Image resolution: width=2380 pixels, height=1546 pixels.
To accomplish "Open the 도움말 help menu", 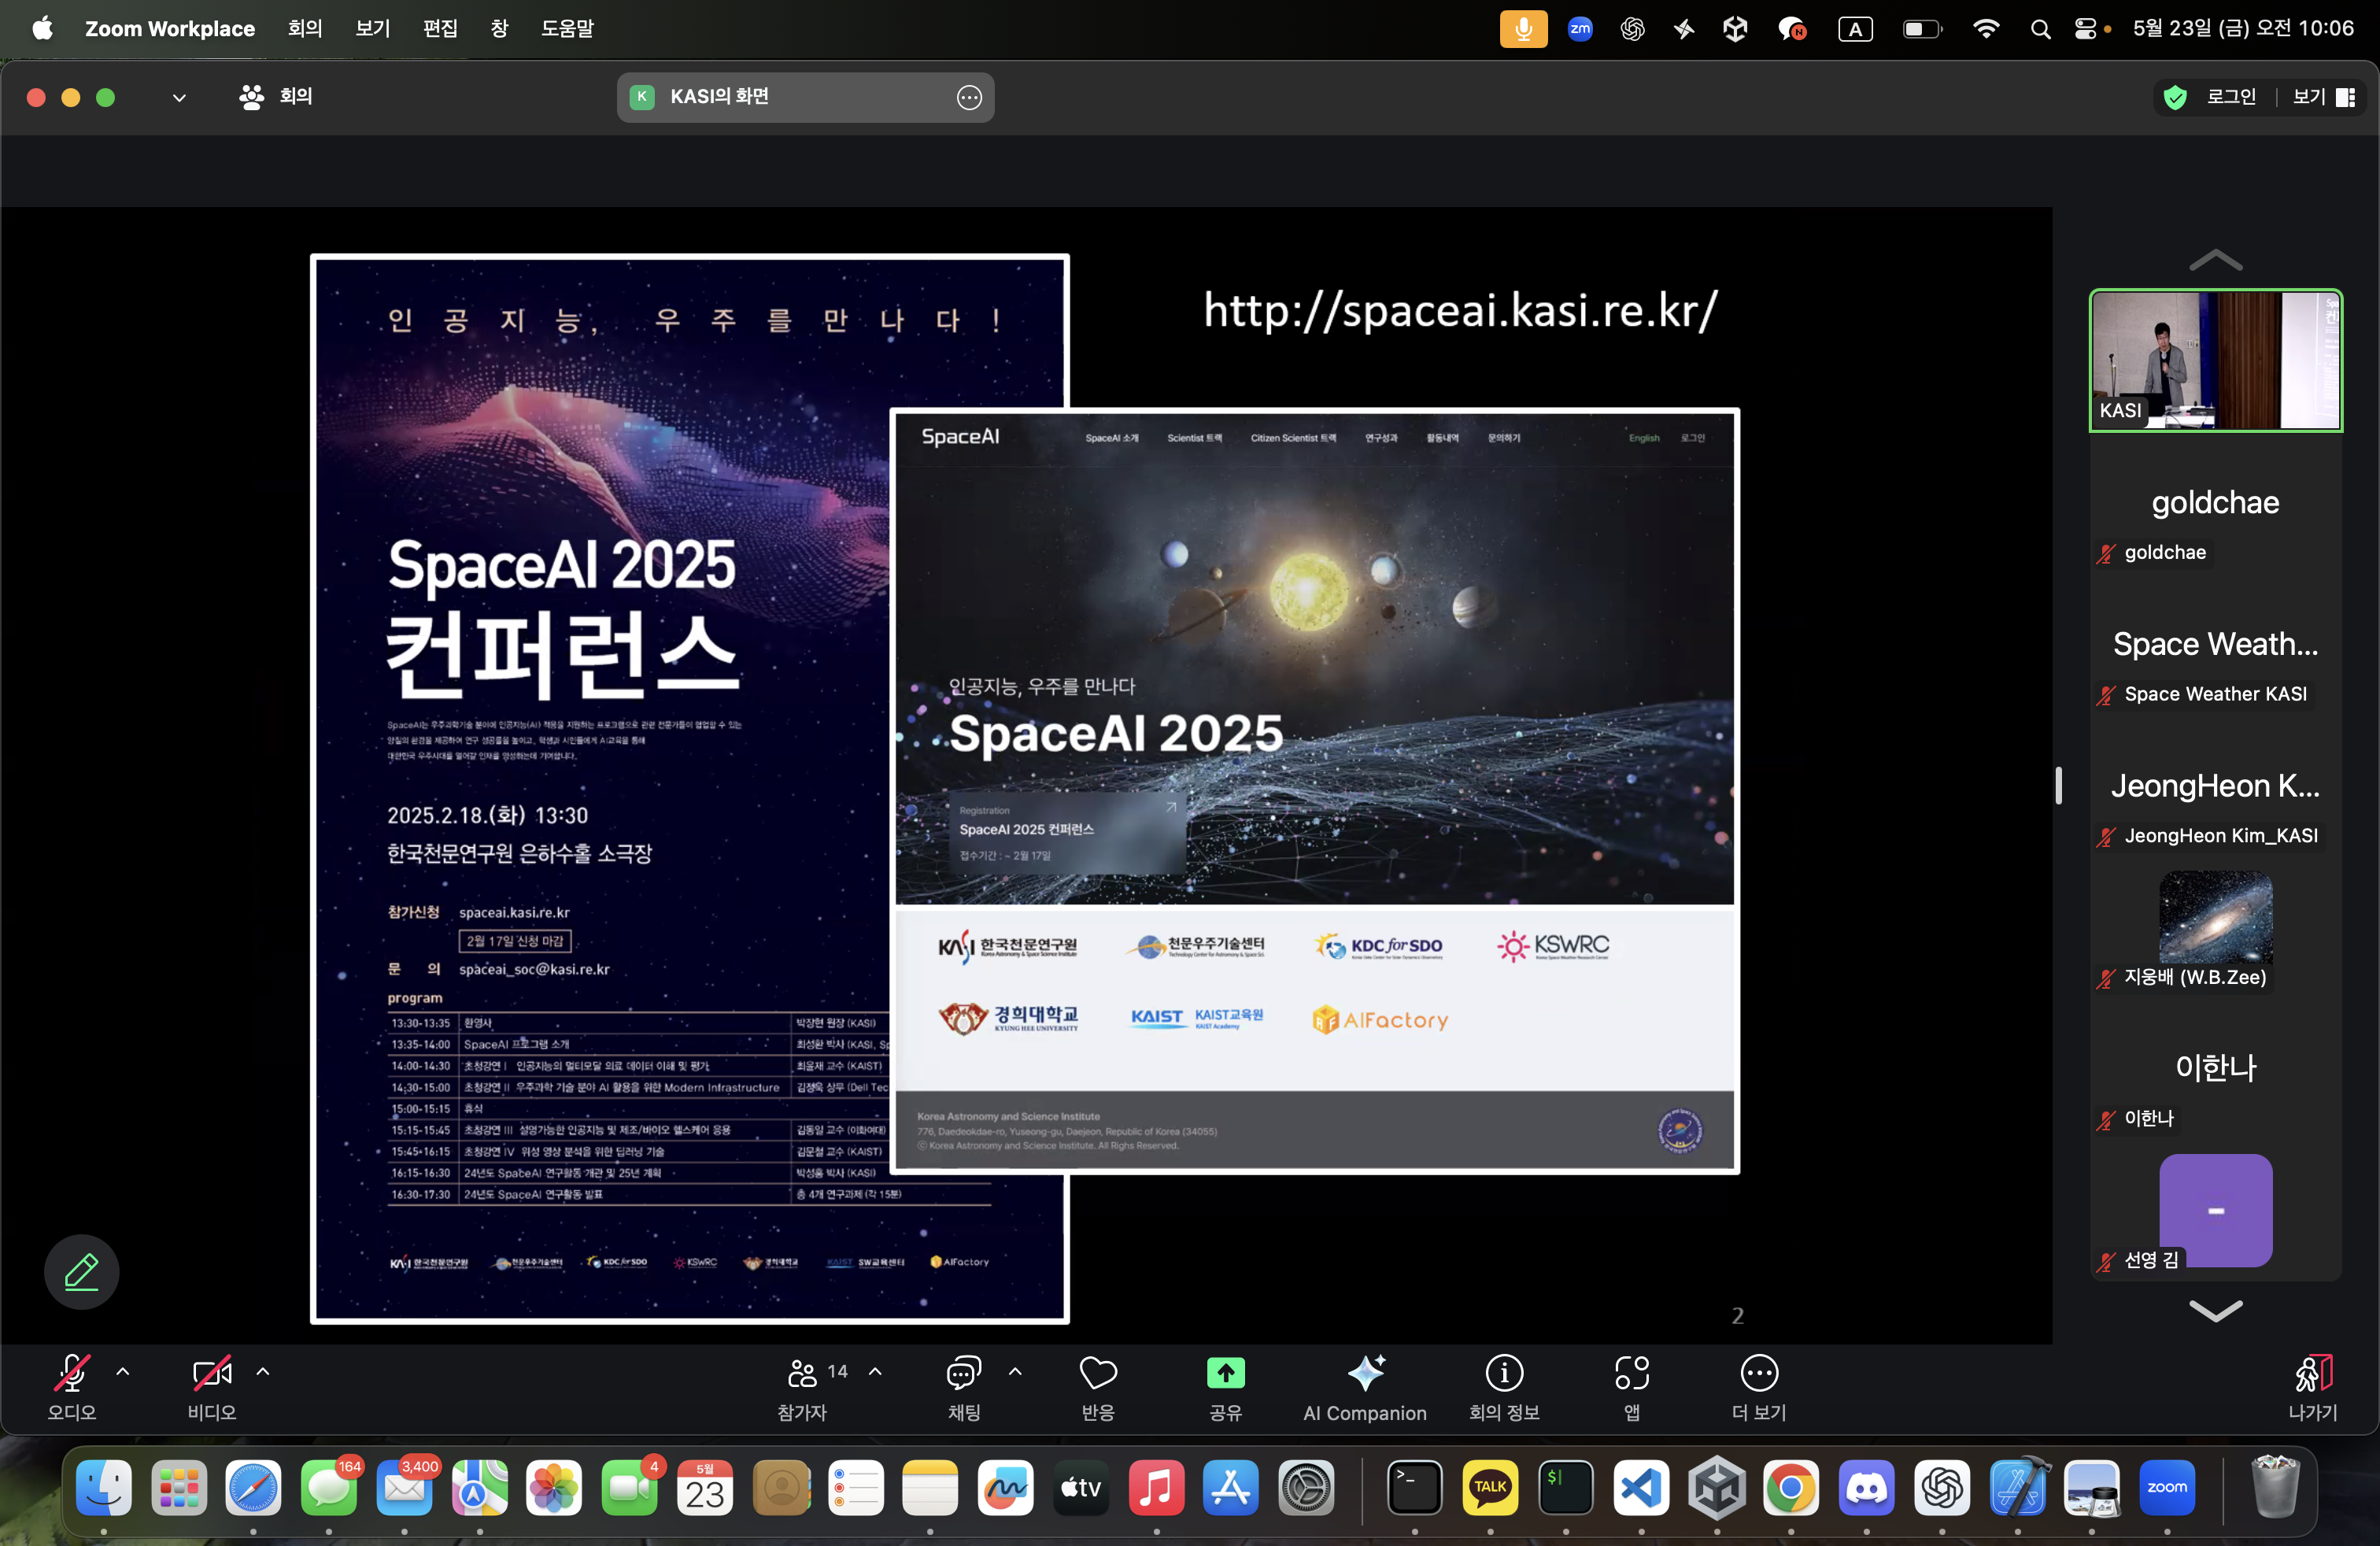I will pyautogui.click(x=568, y=28).
